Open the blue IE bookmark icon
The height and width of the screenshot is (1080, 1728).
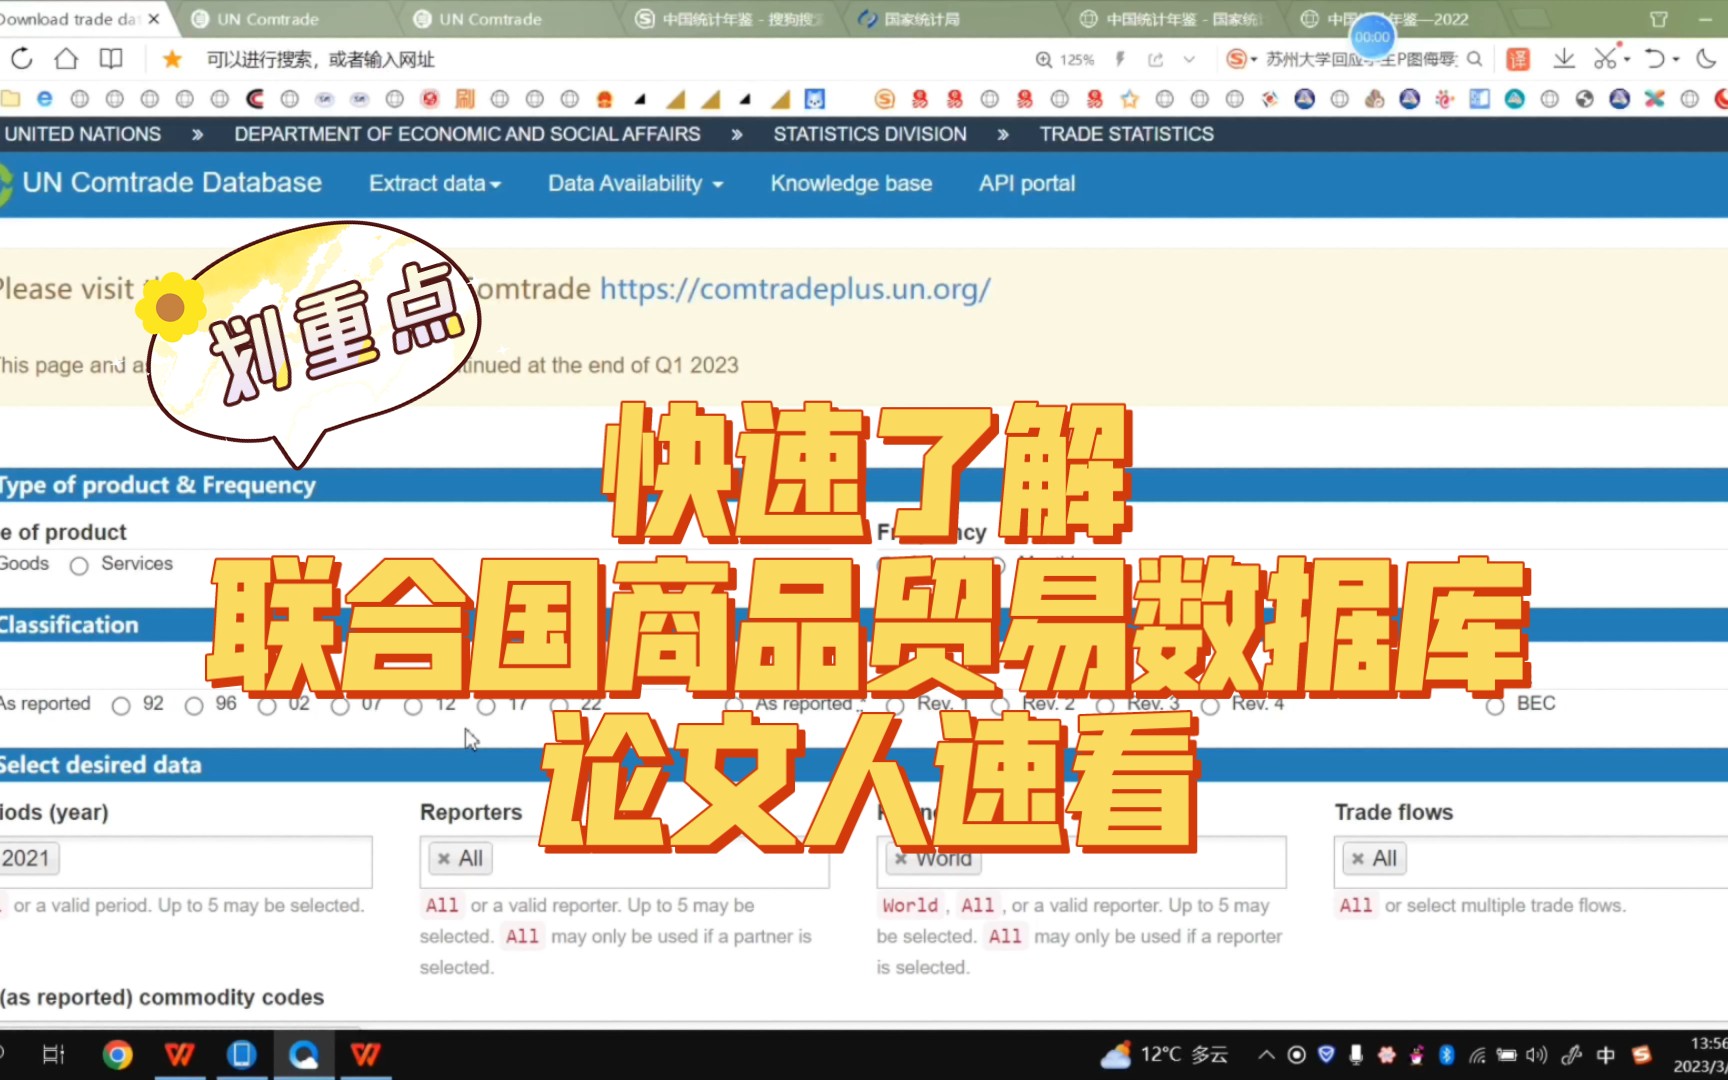(x=45, y=98)
